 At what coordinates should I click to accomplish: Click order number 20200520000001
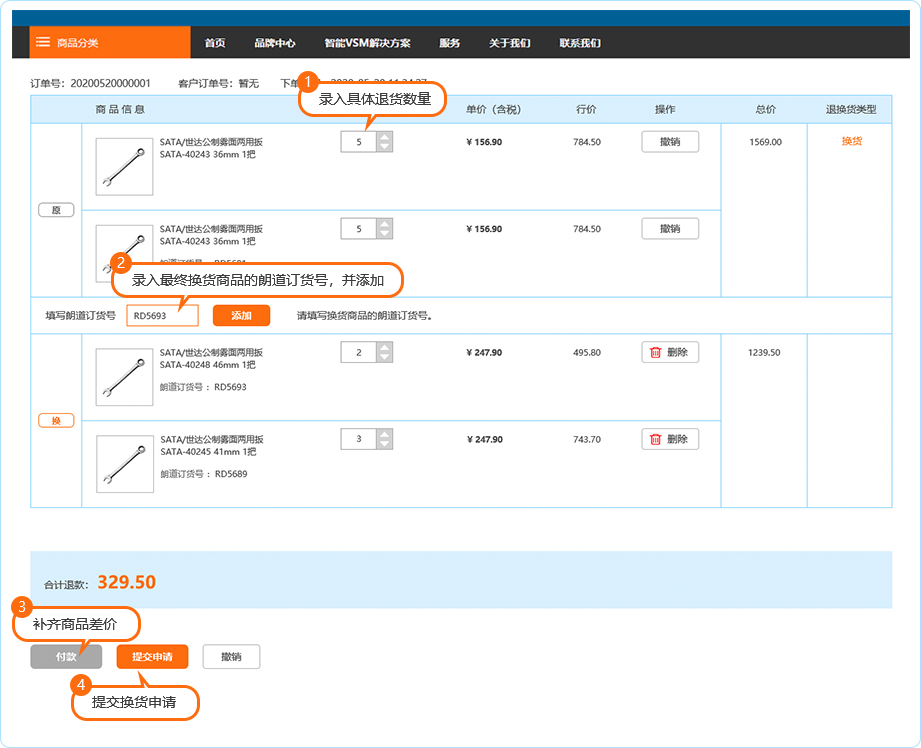(x=110, y=83)
